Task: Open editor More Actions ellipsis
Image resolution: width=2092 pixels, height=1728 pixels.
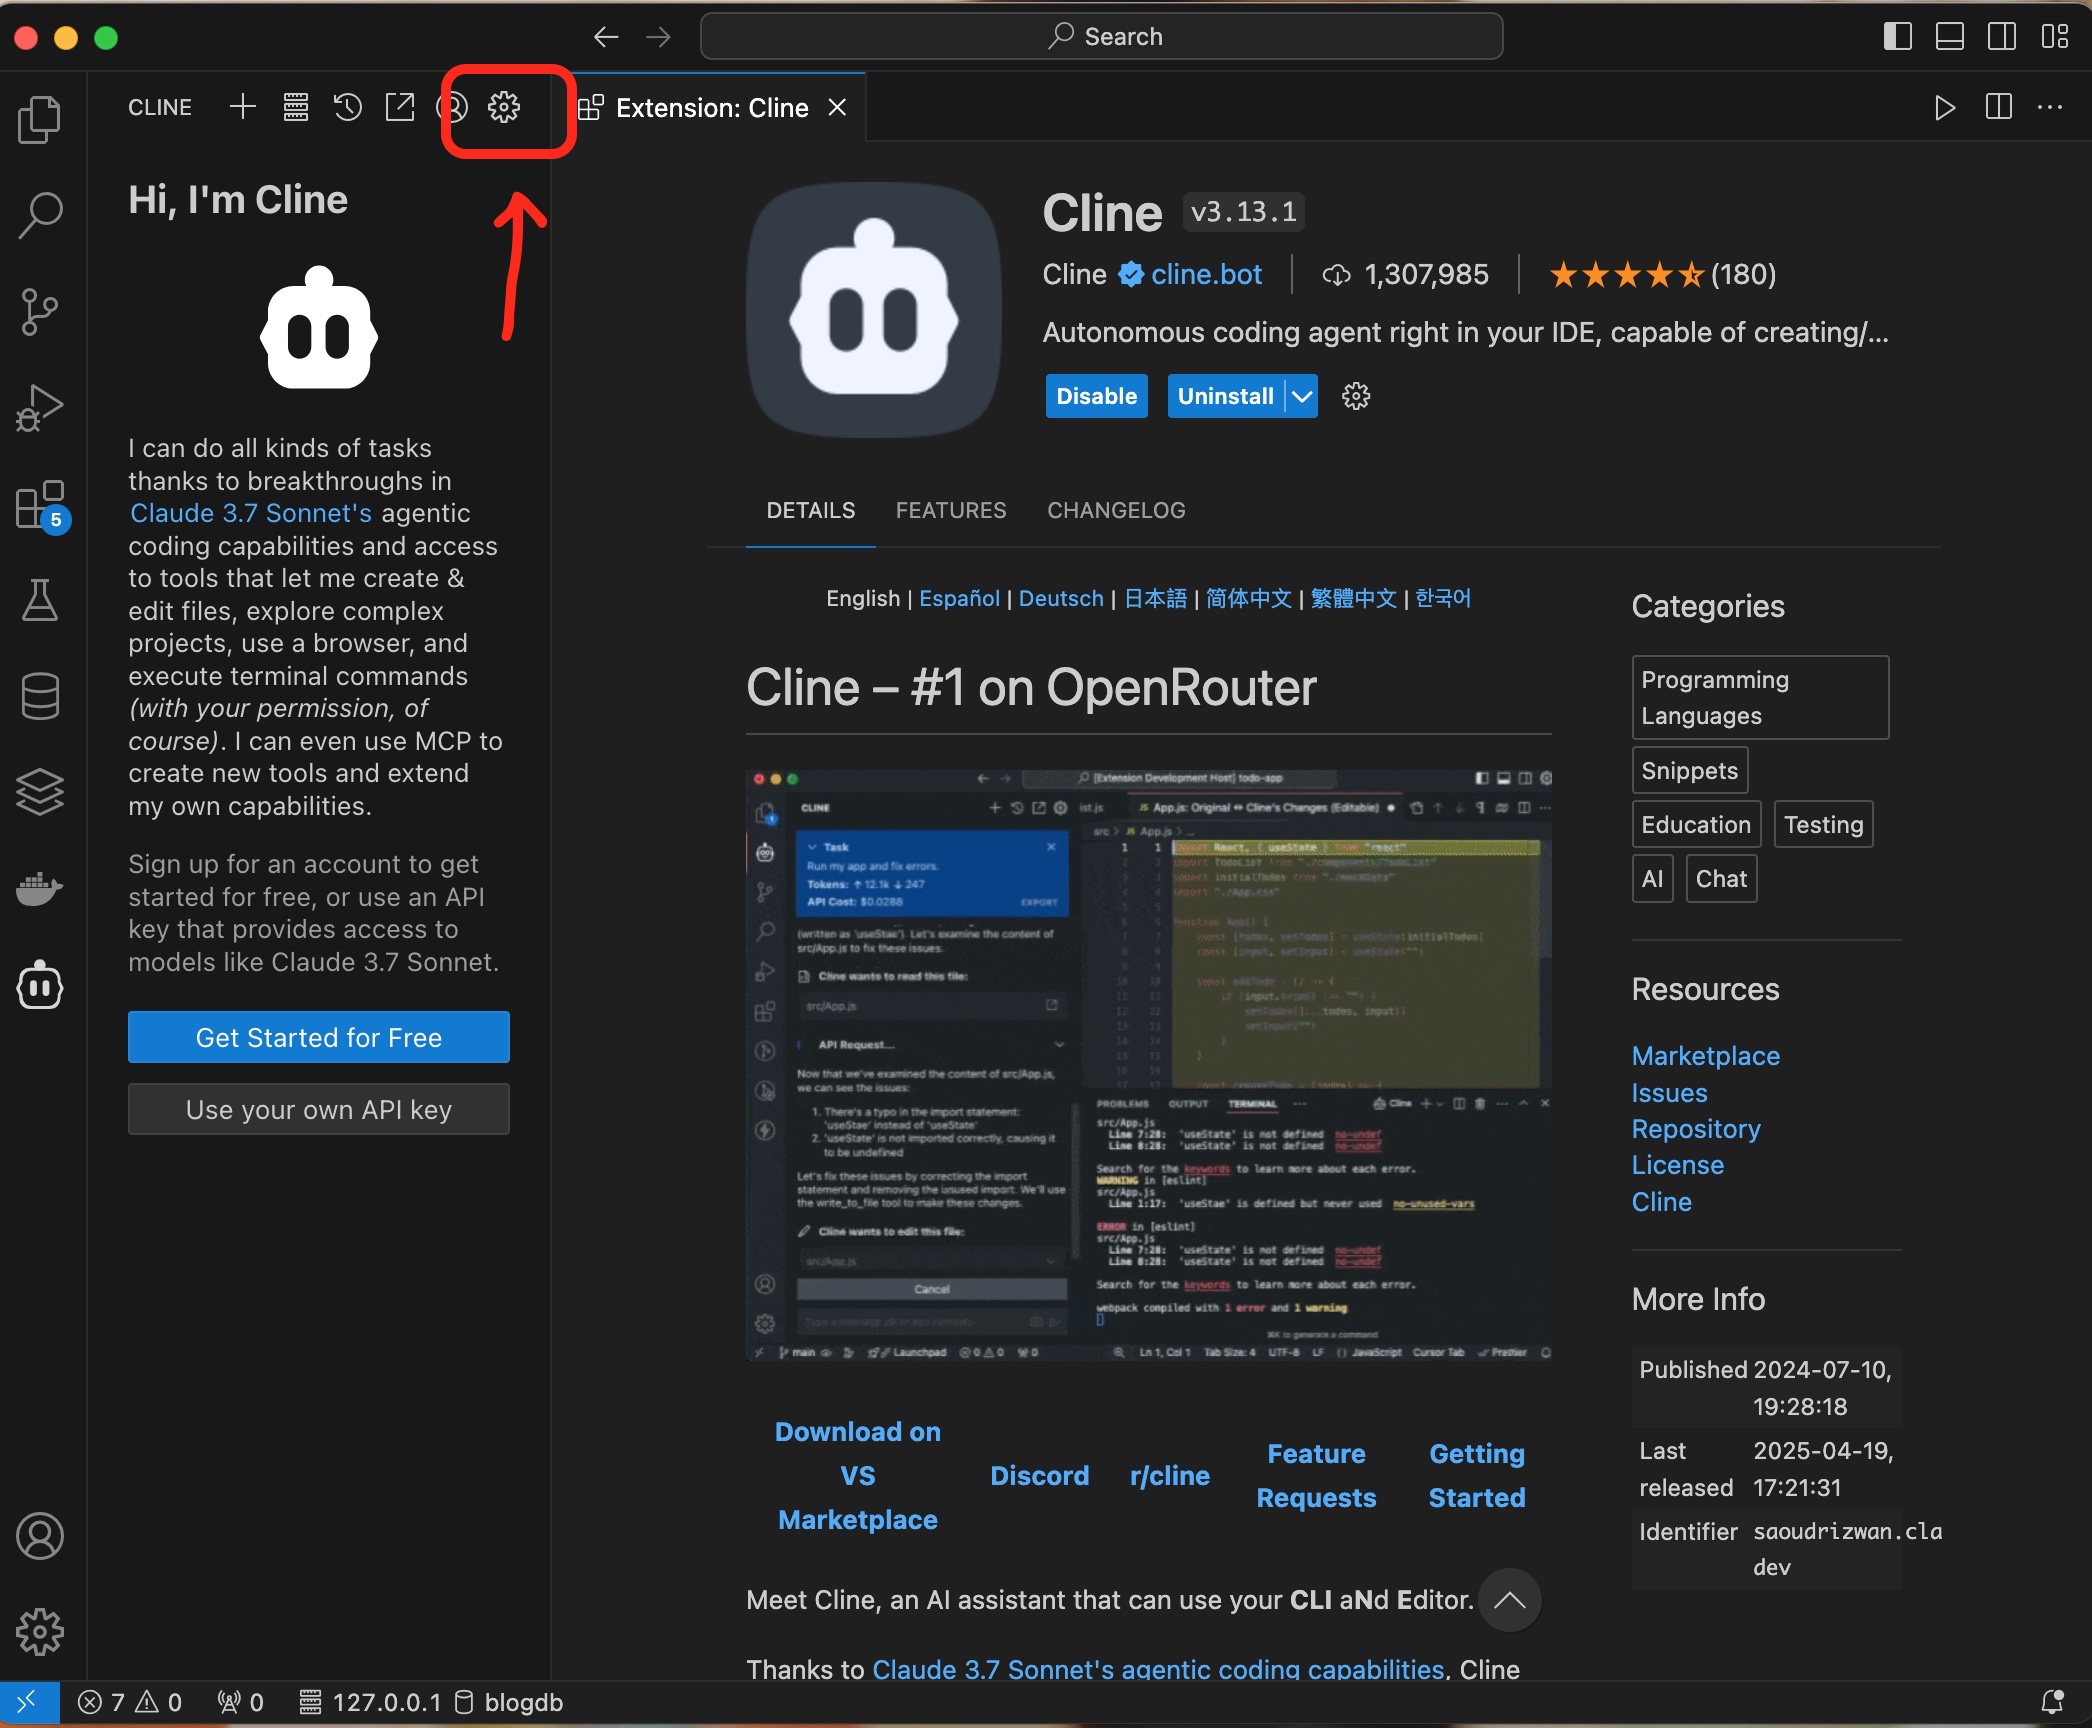Action: 2050,107
